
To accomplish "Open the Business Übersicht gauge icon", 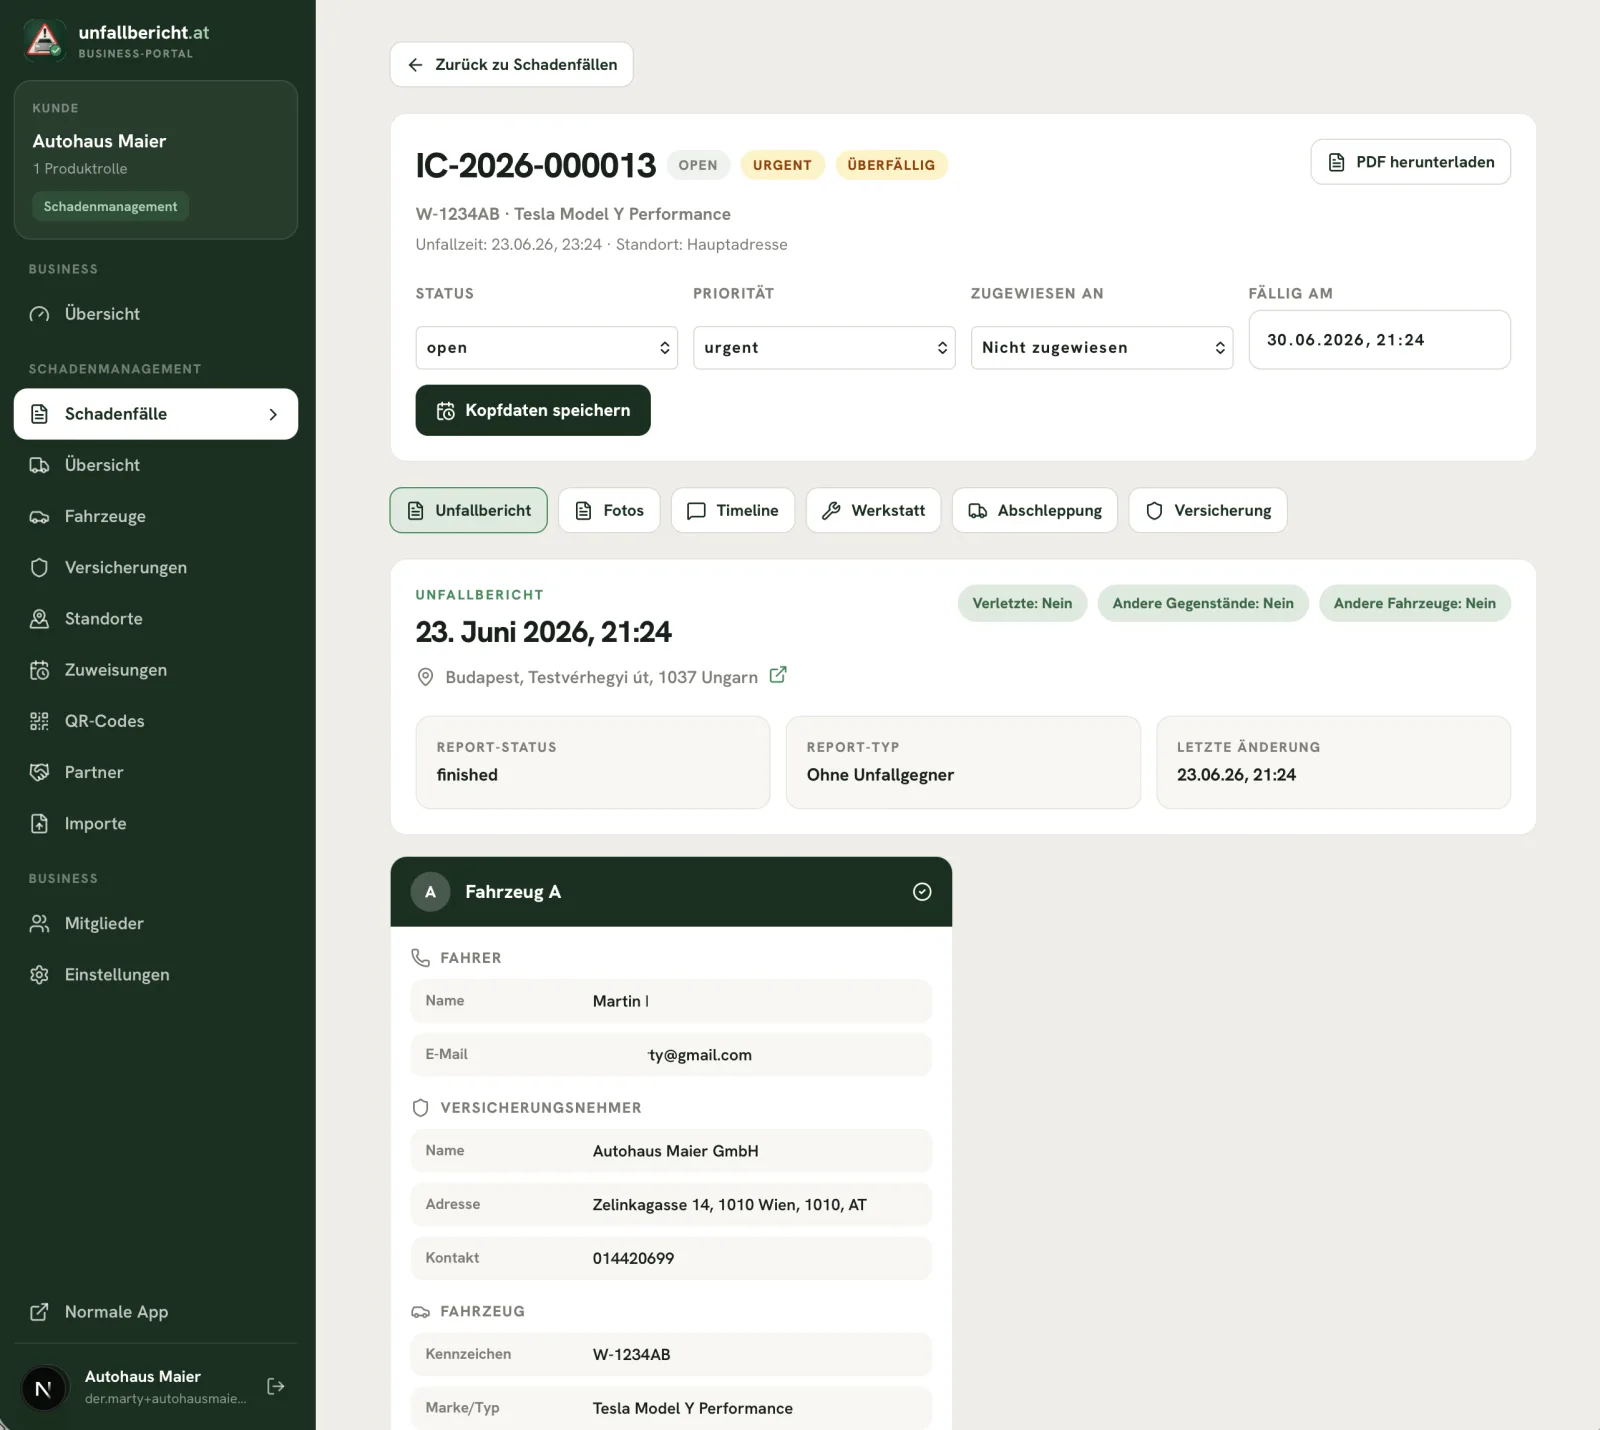I will 39,314.
